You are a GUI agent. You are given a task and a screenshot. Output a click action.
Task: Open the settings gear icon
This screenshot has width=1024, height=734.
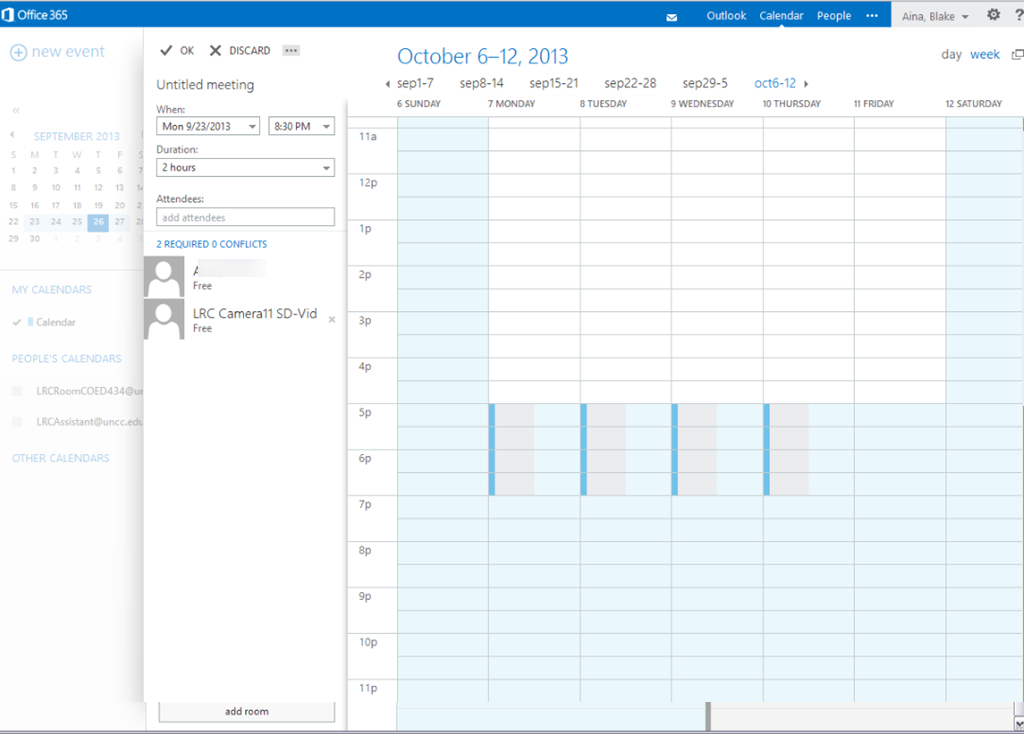(993, 15)
